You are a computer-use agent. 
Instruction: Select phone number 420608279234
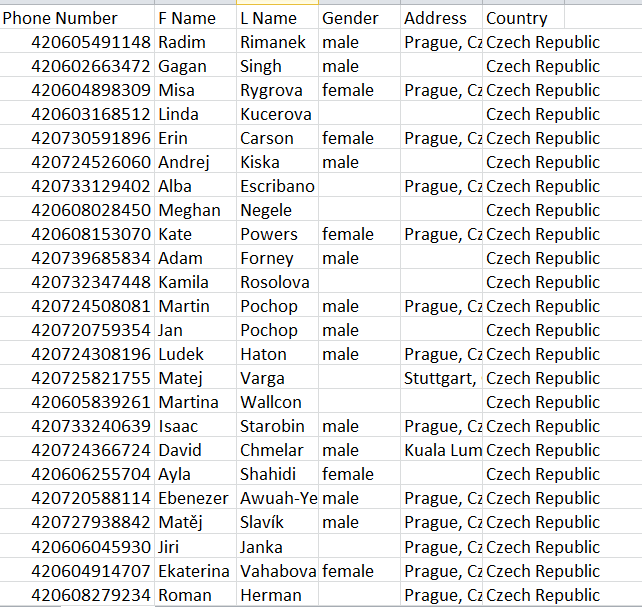pyautogui.click(x=77, y=594)
